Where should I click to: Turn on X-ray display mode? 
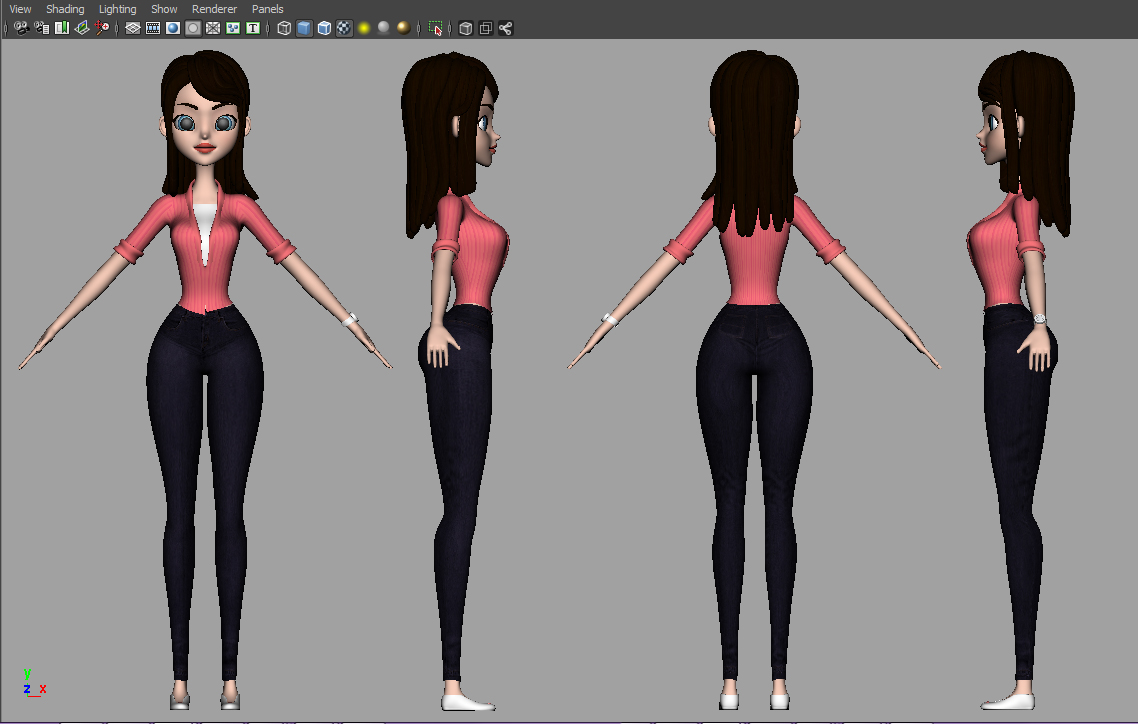(465, 28)
